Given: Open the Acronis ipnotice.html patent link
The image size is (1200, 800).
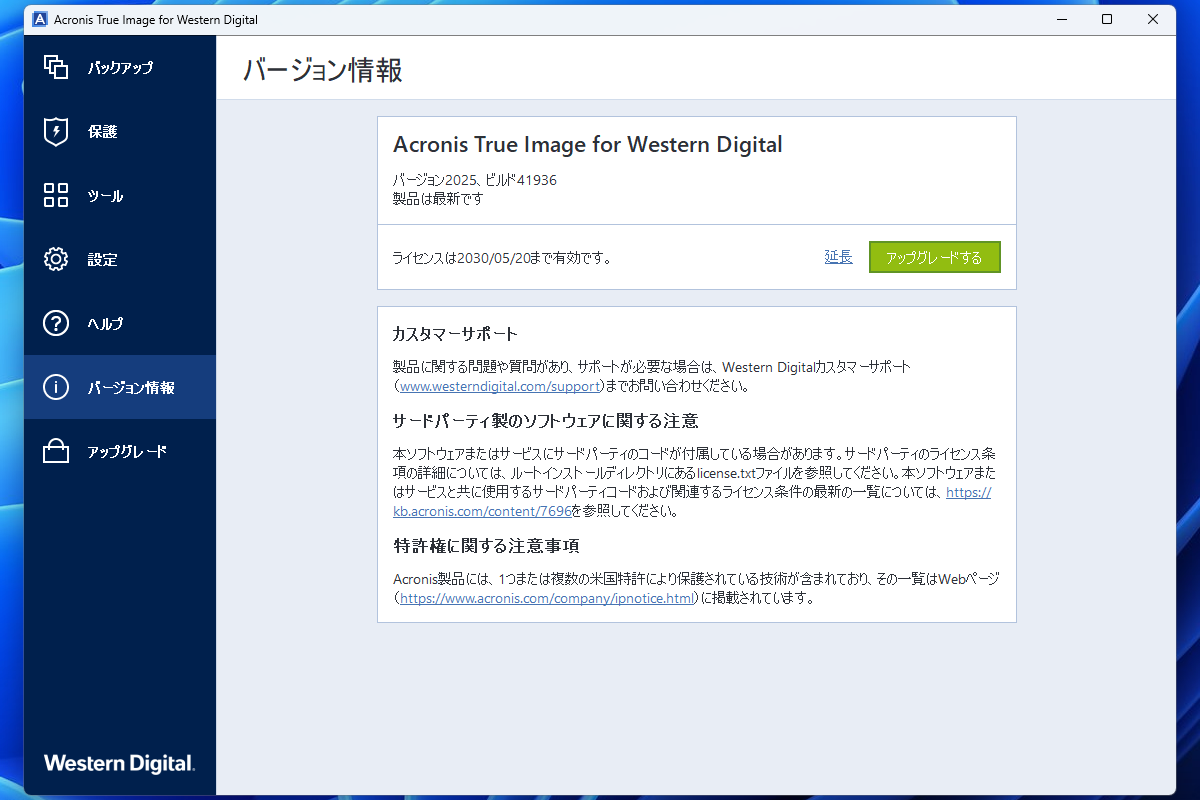Looking at the screenshot, I should (546, 598).
